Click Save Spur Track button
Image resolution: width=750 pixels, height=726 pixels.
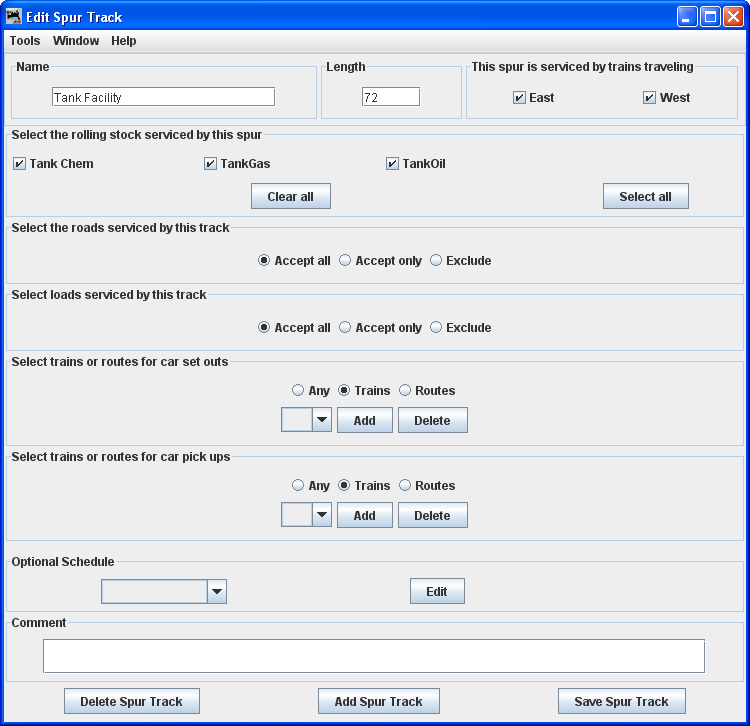[621, 701]
